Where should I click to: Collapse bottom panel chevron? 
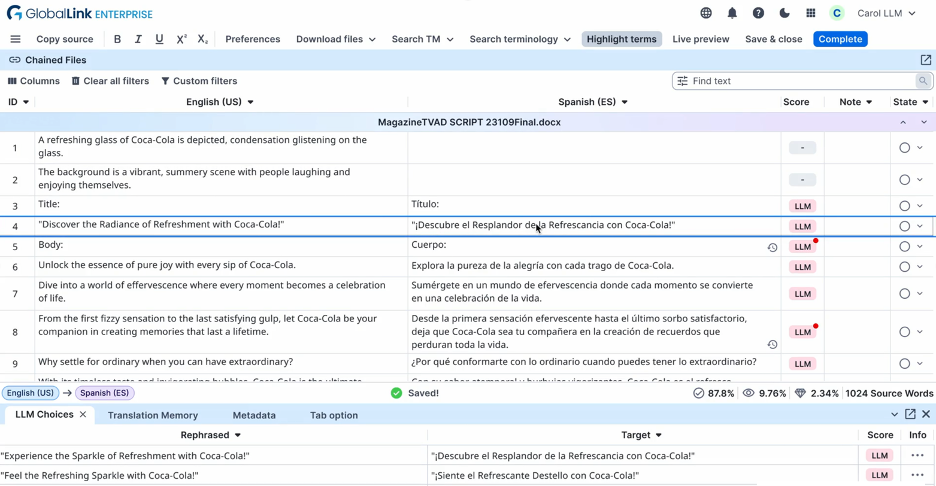tap(894, 414)
